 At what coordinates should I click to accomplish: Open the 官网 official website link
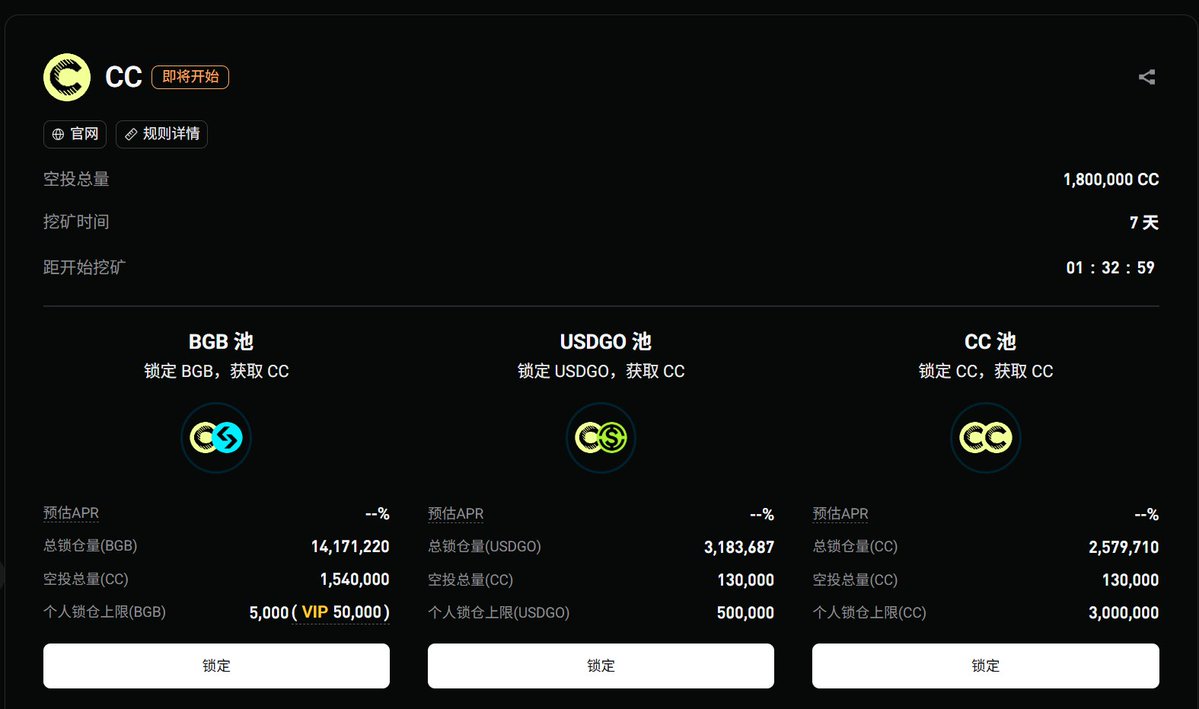(75, 134)
